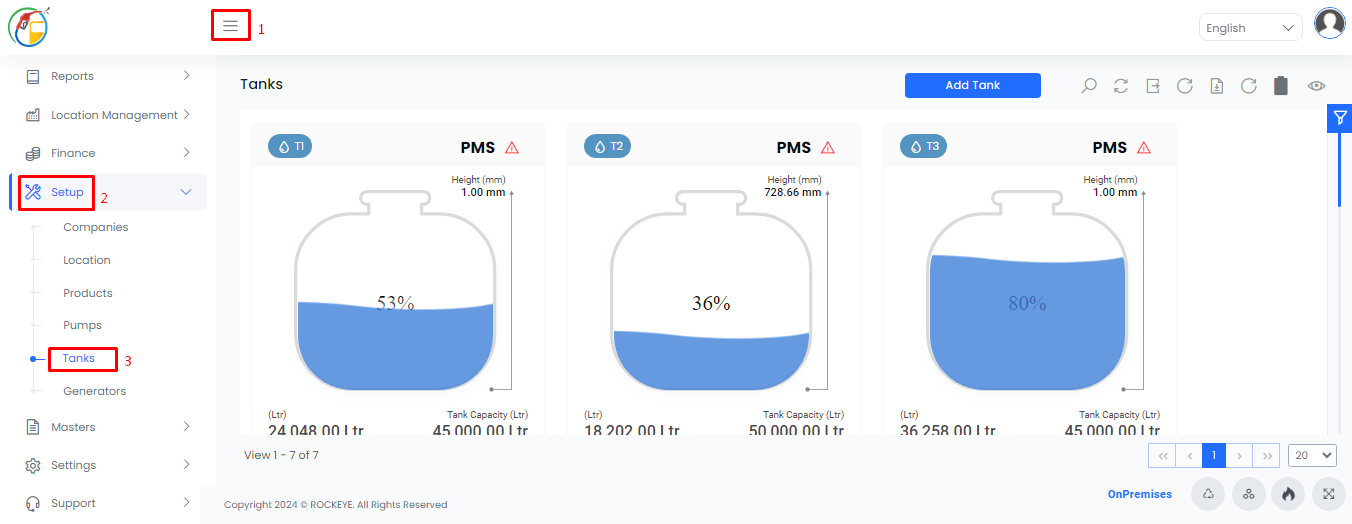Open the English language dropdown
The height and width of the screenshot is (524, 1352).
click(1250, 28)
